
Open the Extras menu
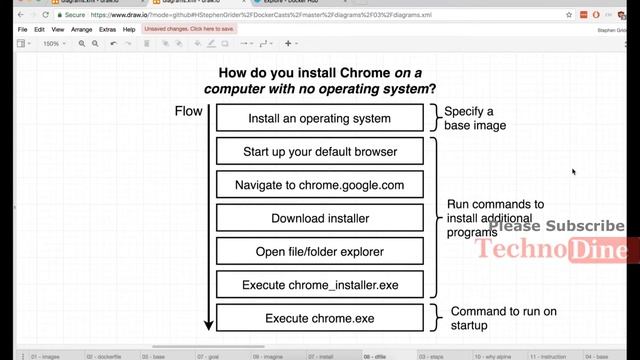[x=107, y=29]
